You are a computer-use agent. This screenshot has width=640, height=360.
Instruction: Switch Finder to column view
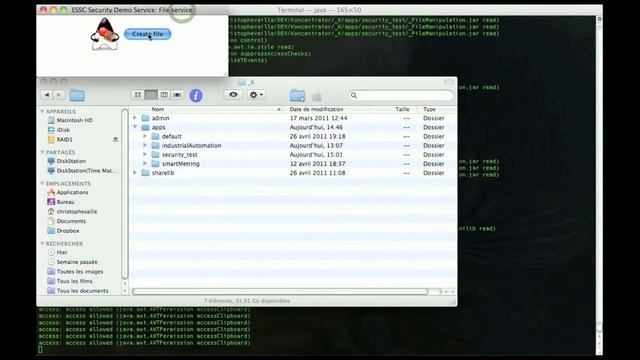(x=164, y=95)
